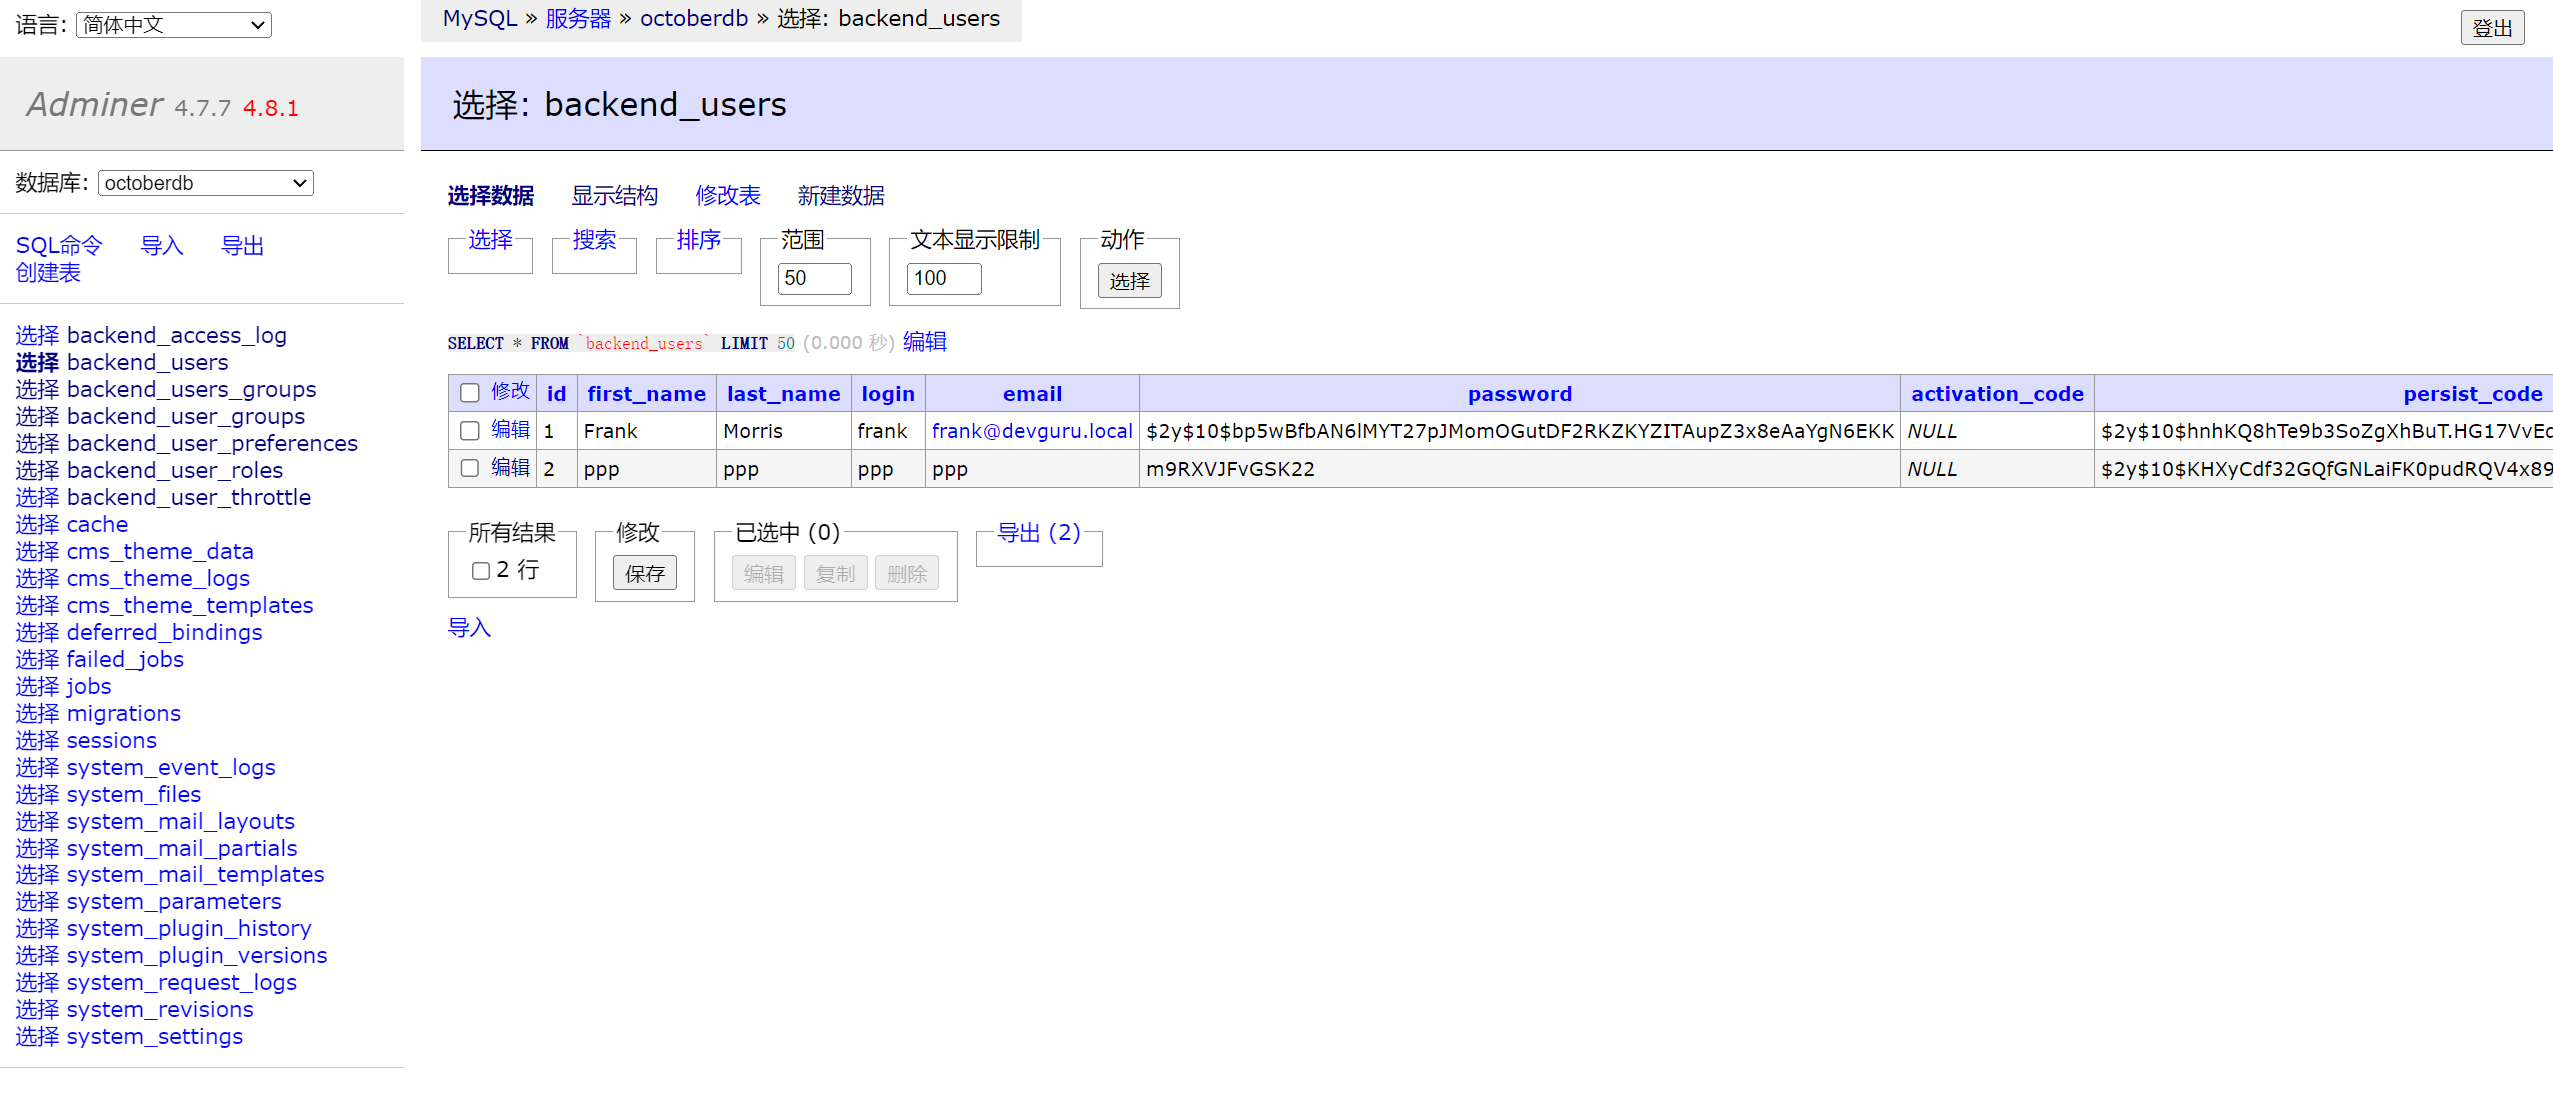Screen dimensions: 2553x1096
Task: Switch to the 显示结构 tab
Action: [x=614, y=196]
